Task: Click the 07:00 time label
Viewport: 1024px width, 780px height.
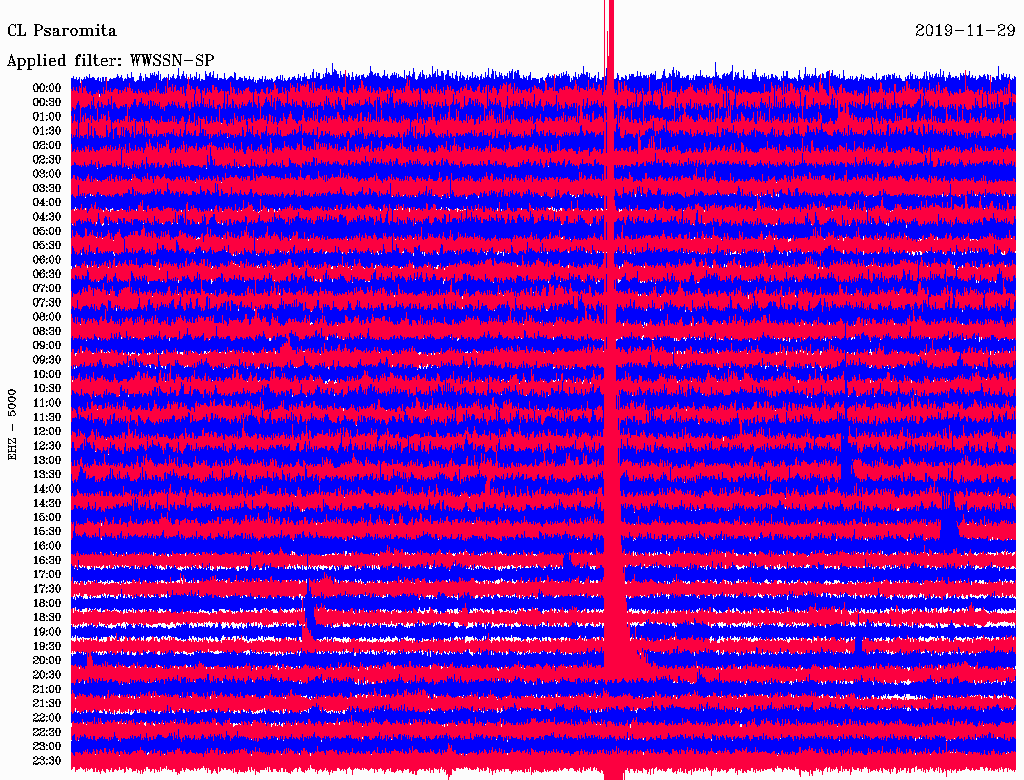Action: point(47,288)
